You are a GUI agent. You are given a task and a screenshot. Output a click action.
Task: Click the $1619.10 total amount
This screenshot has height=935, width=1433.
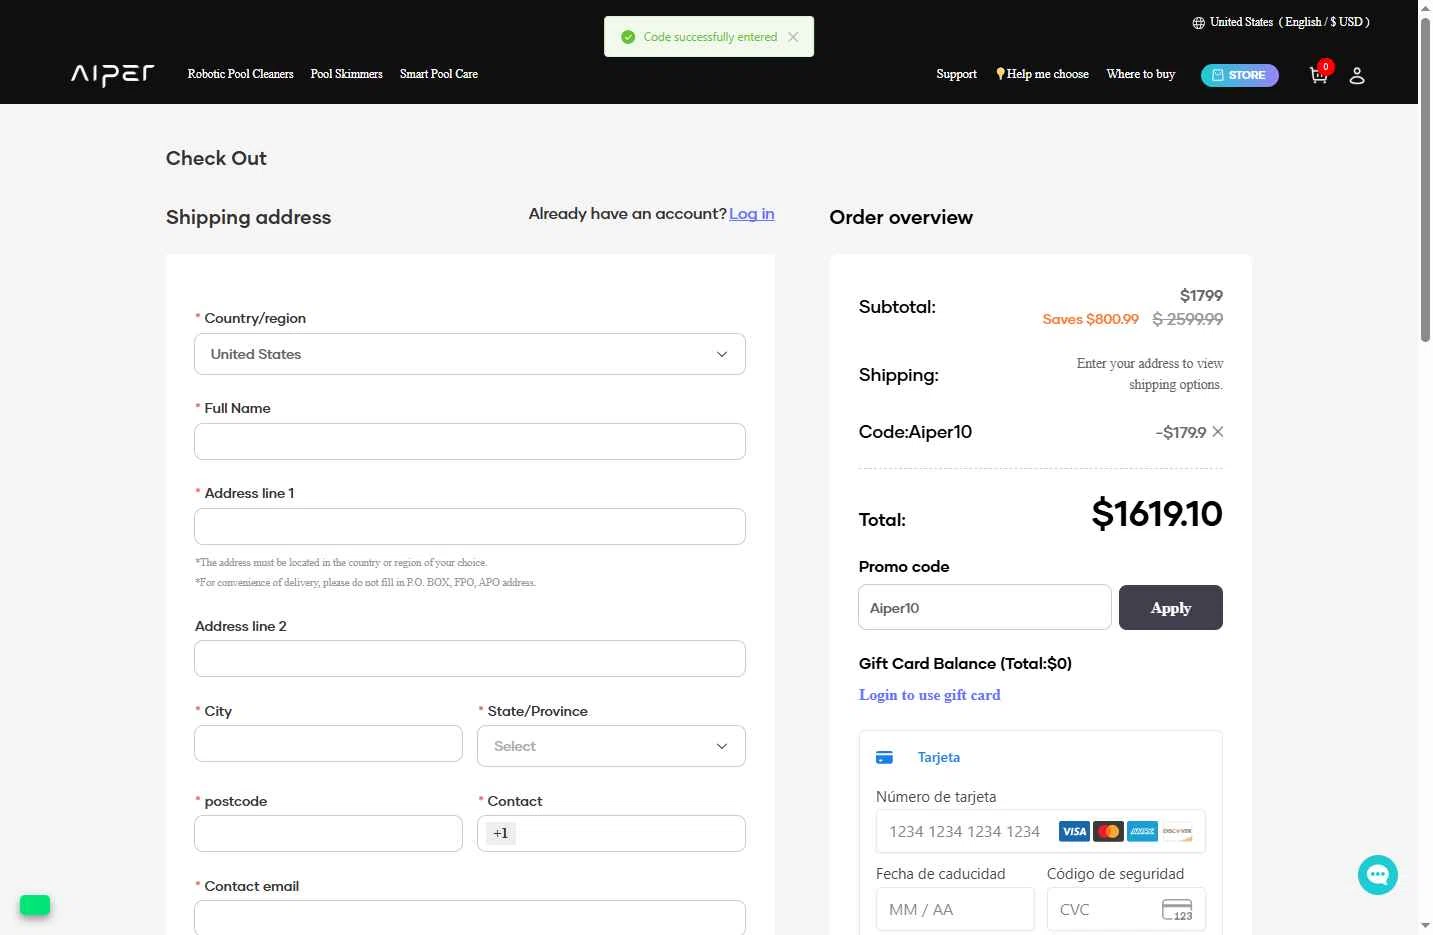point(1157,514)
